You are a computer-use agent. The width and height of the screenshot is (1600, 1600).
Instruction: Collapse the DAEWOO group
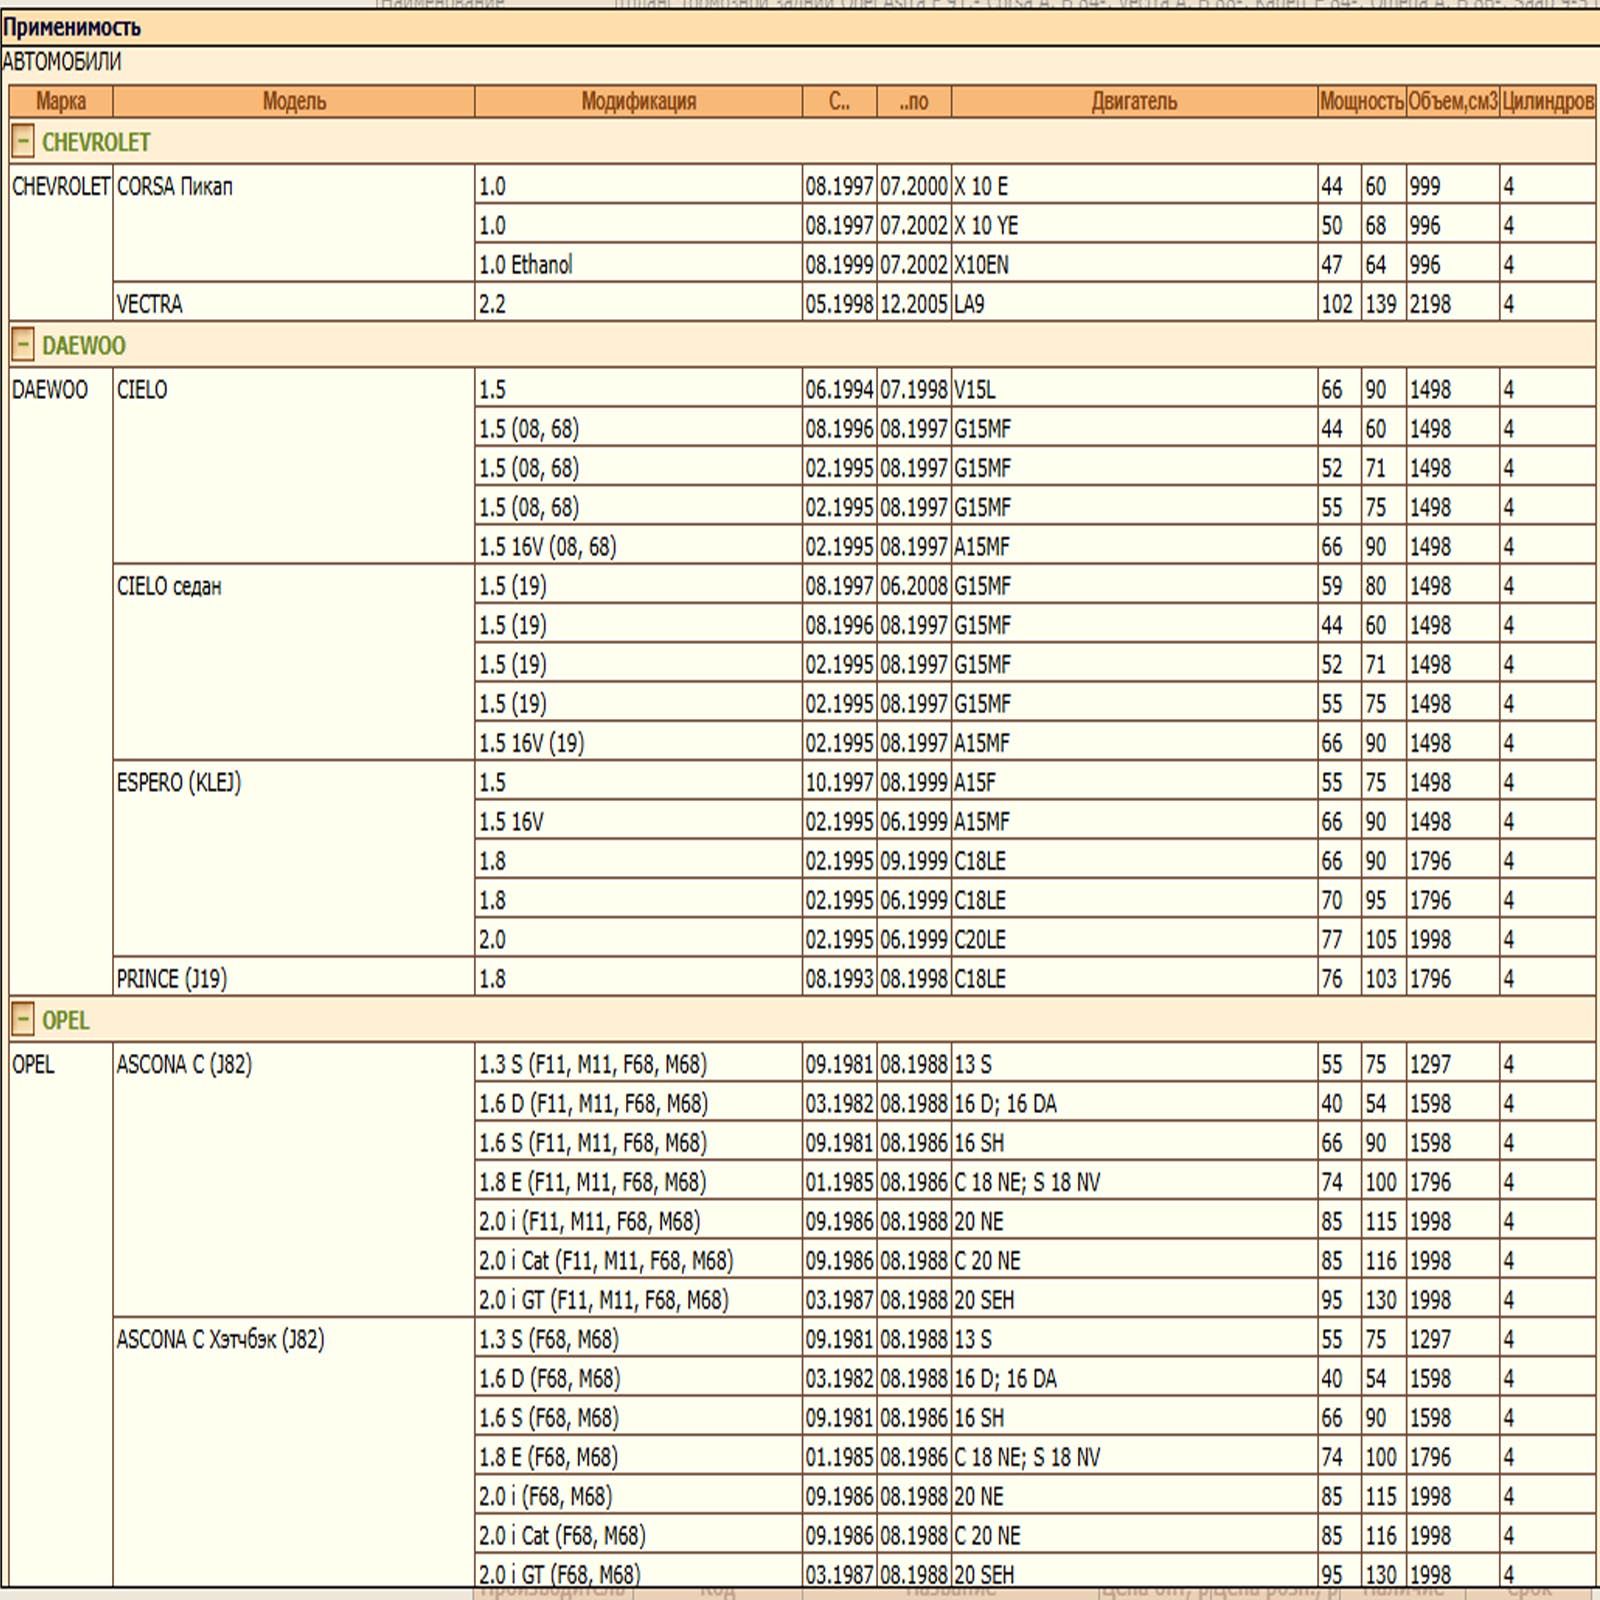pyautogui.click(x=23, y=345)
